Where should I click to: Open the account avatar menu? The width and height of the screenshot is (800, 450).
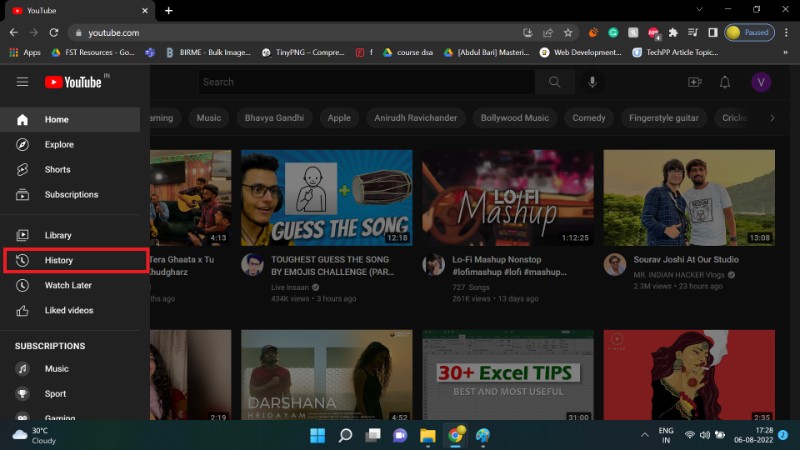click(760, 82)
